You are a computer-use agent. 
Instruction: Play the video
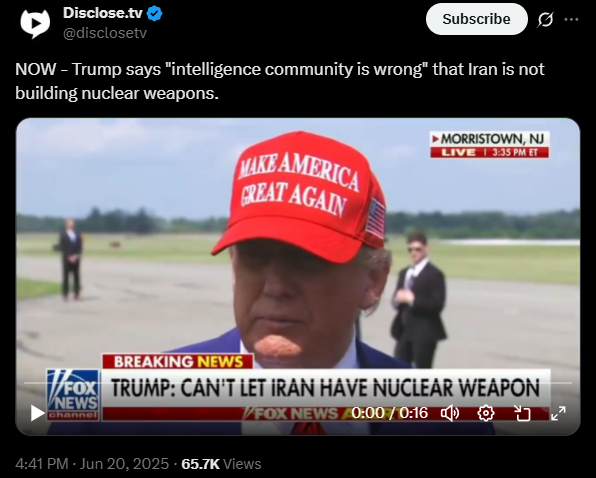point(37,413)
